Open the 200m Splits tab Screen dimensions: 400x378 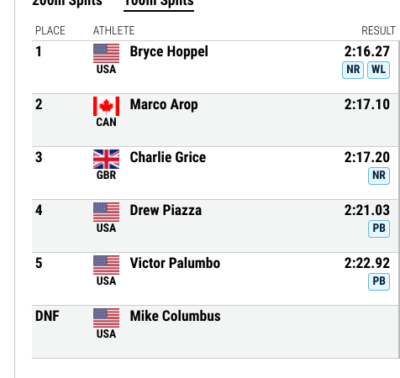point(67,3)
